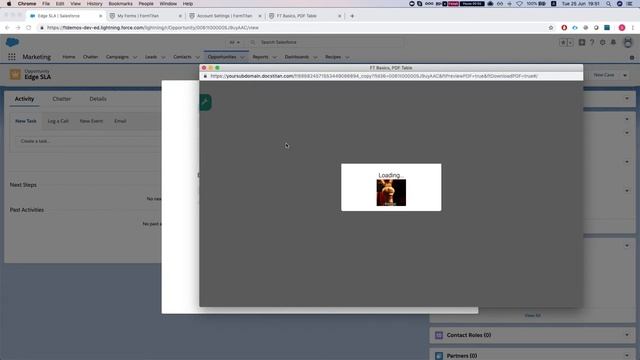The image size is (640, 360).
Task: Select the Email activity tab
Action: pyautogui.click(x=120, y=121)
